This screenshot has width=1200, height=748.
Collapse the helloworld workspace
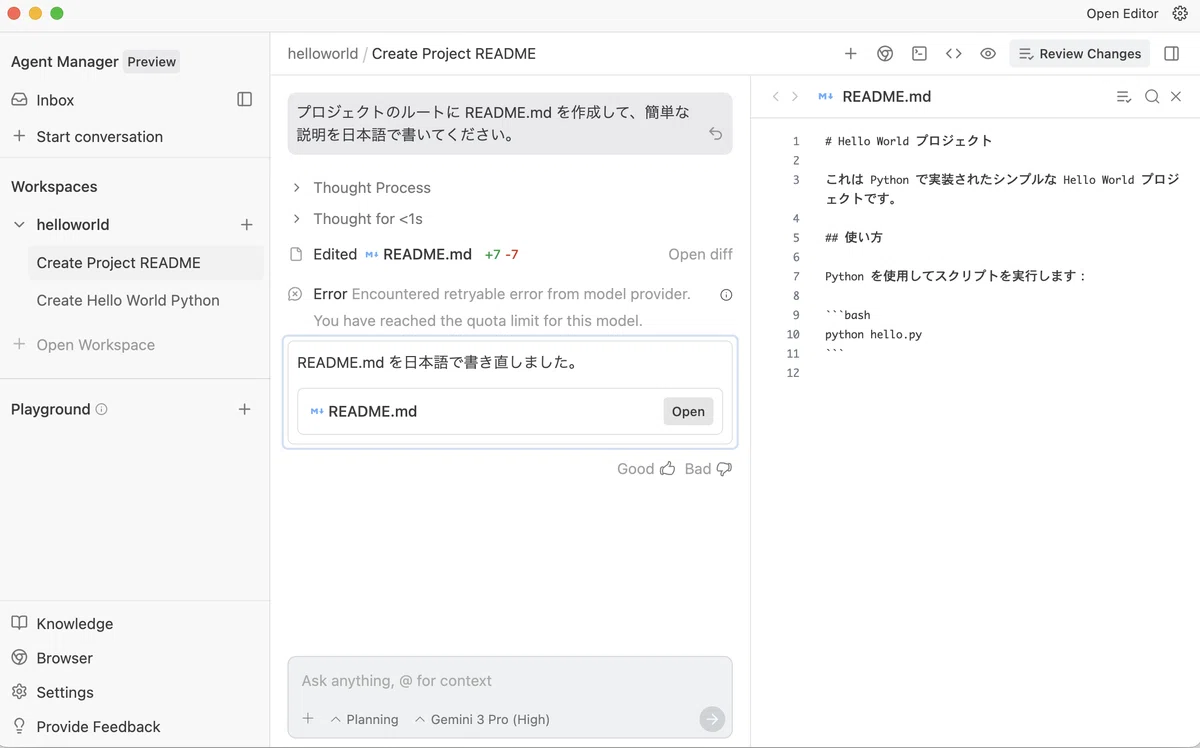tap(19, 225)
